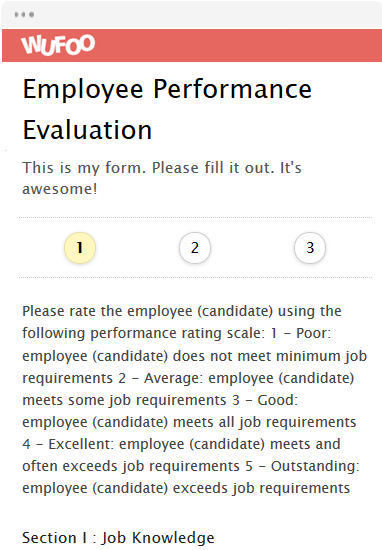Click the word "Good:" in rating scale
The height and width of the screenshot is (550, 382).
click(x=278, y=400)
